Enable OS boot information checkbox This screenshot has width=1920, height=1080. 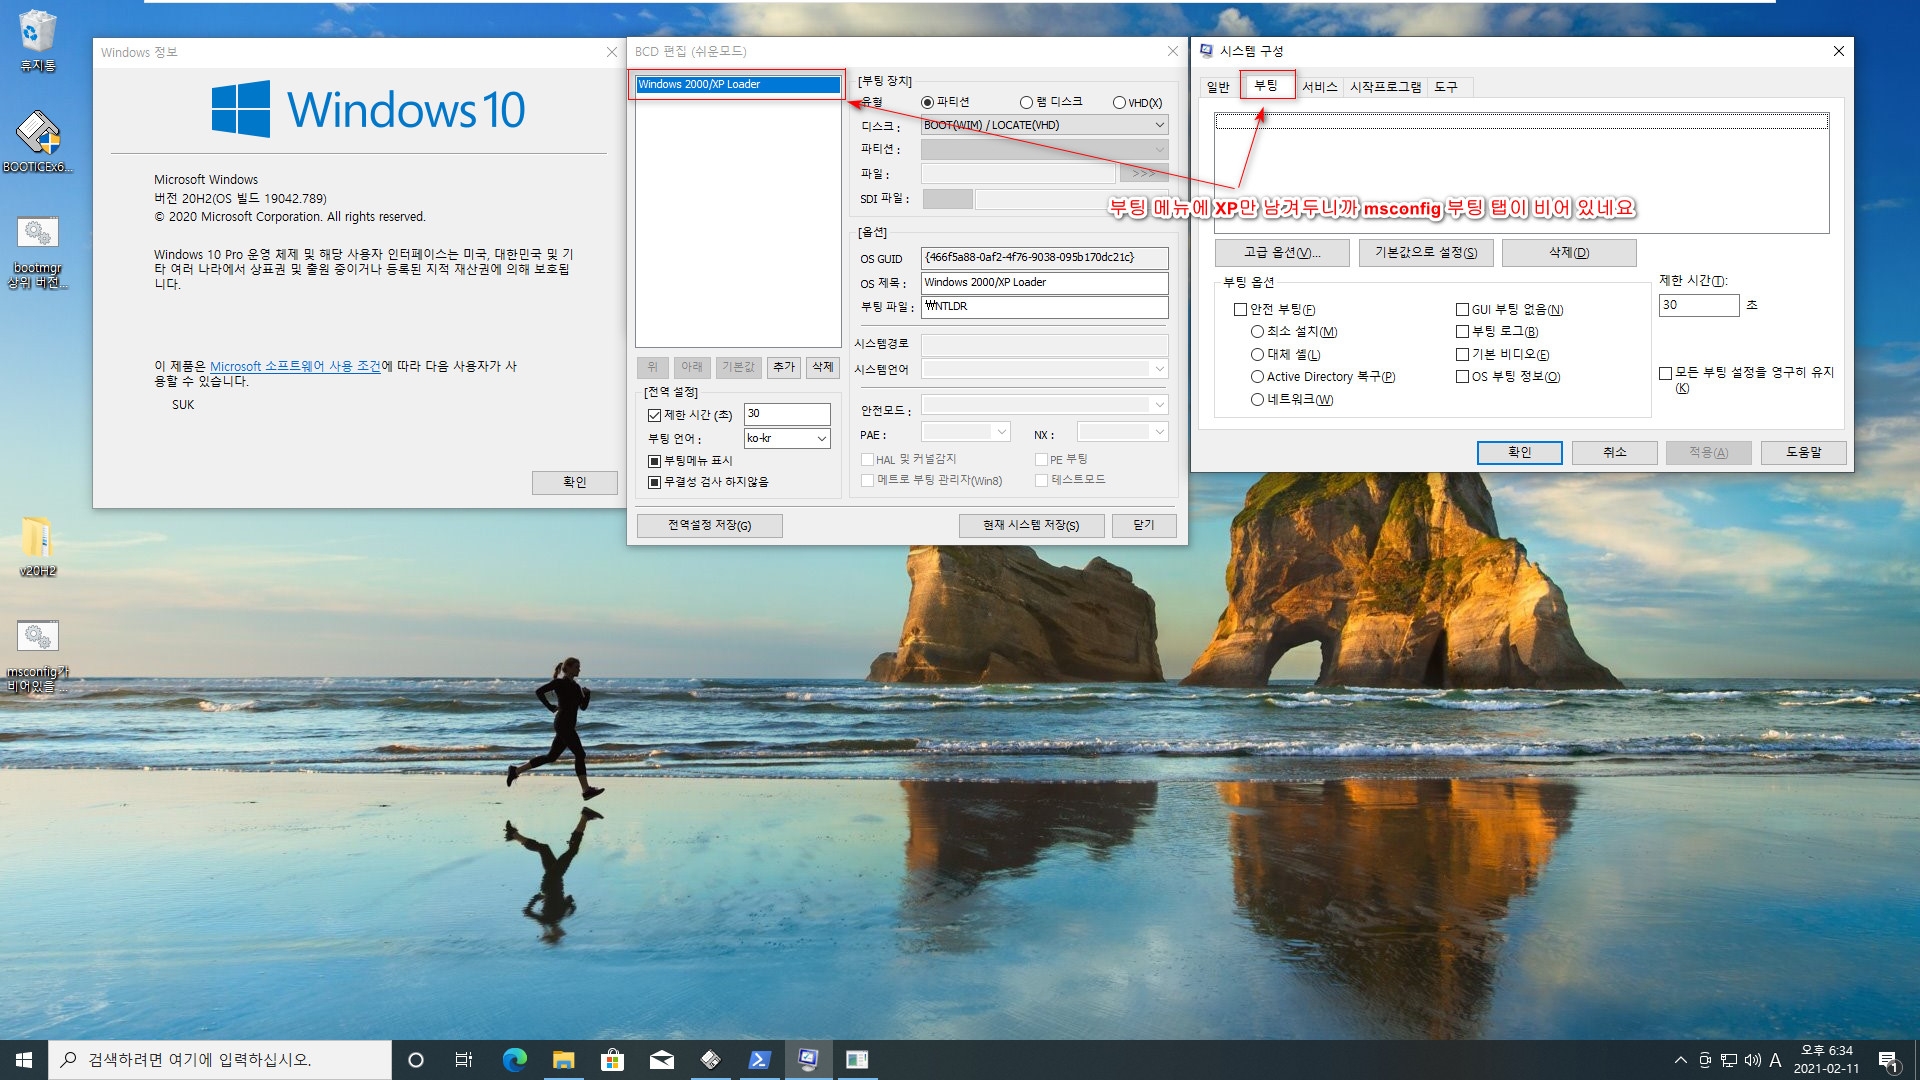tap(1462, 377)
